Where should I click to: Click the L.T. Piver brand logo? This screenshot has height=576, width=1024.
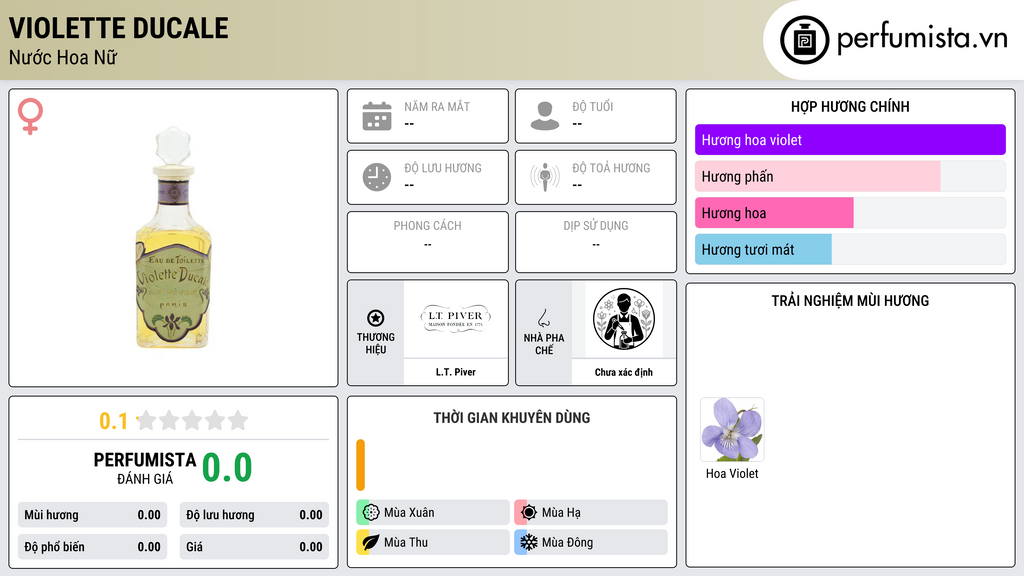(x=456, y=319)
